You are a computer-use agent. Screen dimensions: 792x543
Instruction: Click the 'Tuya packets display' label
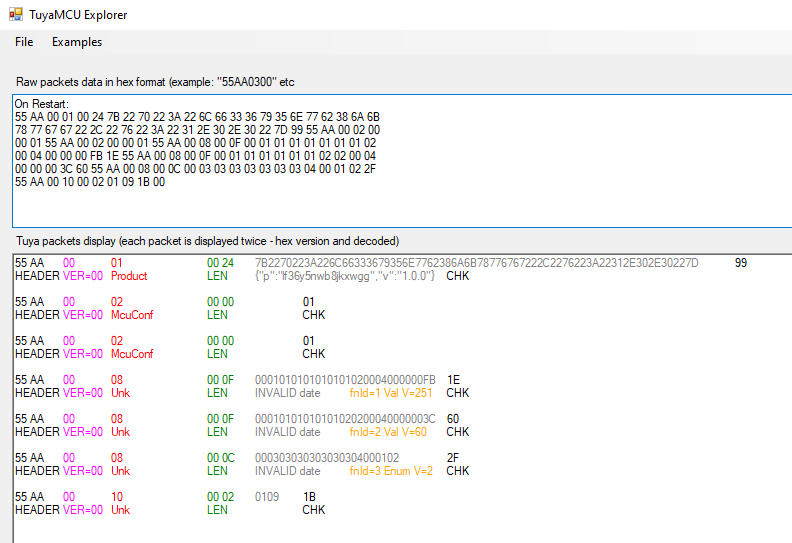point(208,241)
